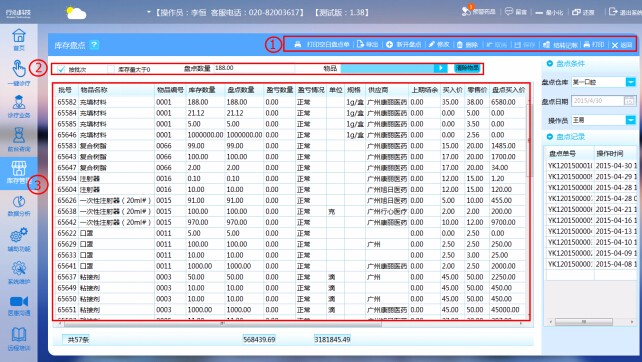Click total value 3181845.49 in footer
The width and height of the screenshot is (642, 362).
(x=332, y=339)
